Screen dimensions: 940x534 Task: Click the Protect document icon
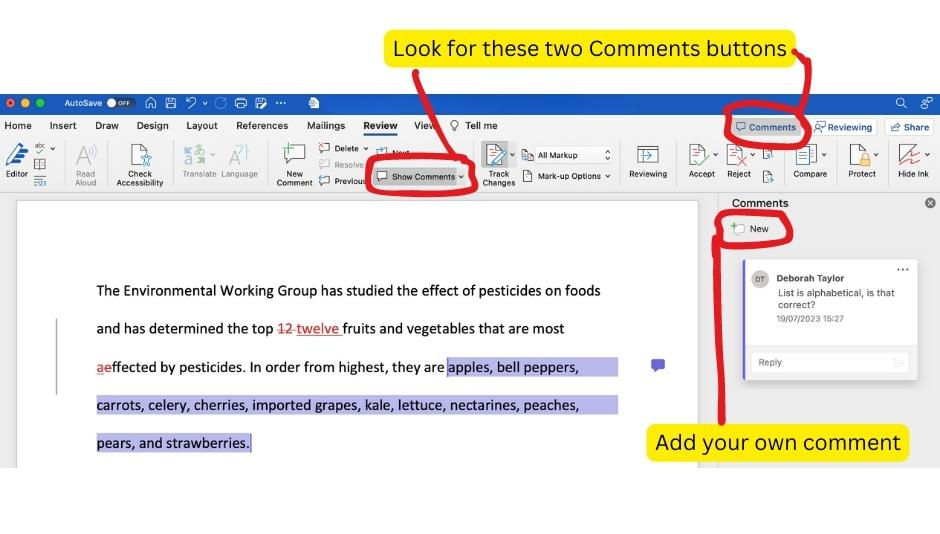[859, 155]
